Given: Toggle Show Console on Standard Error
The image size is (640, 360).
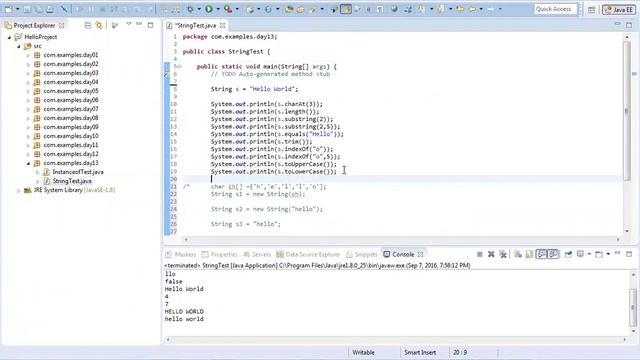Looking at the screenshot, I should [x=553, y=254].
